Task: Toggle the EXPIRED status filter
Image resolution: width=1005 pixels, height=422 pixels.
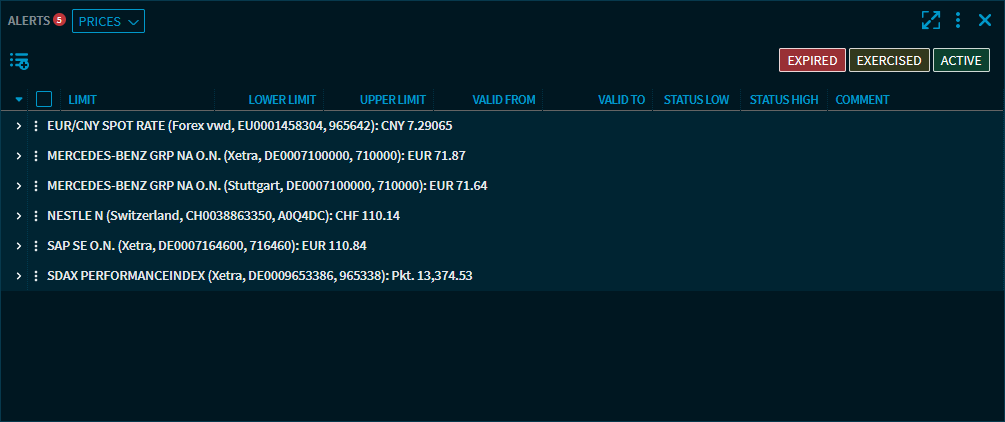Action: [812, 61]
